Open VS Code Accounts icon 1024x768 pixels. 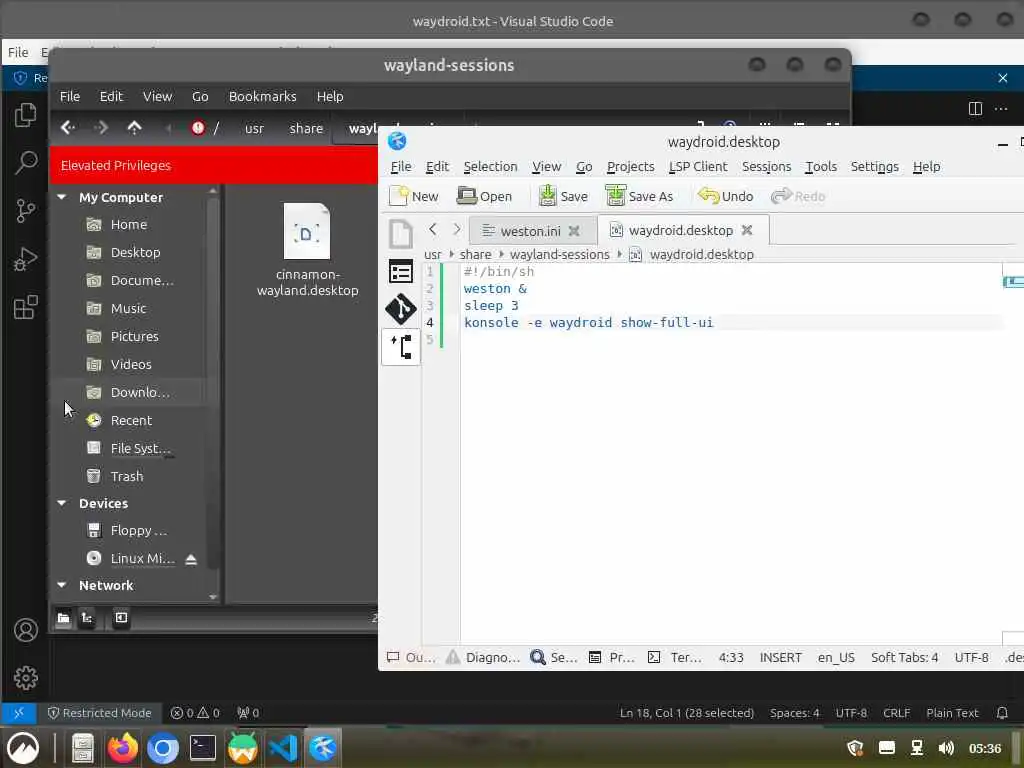(25, 630)
